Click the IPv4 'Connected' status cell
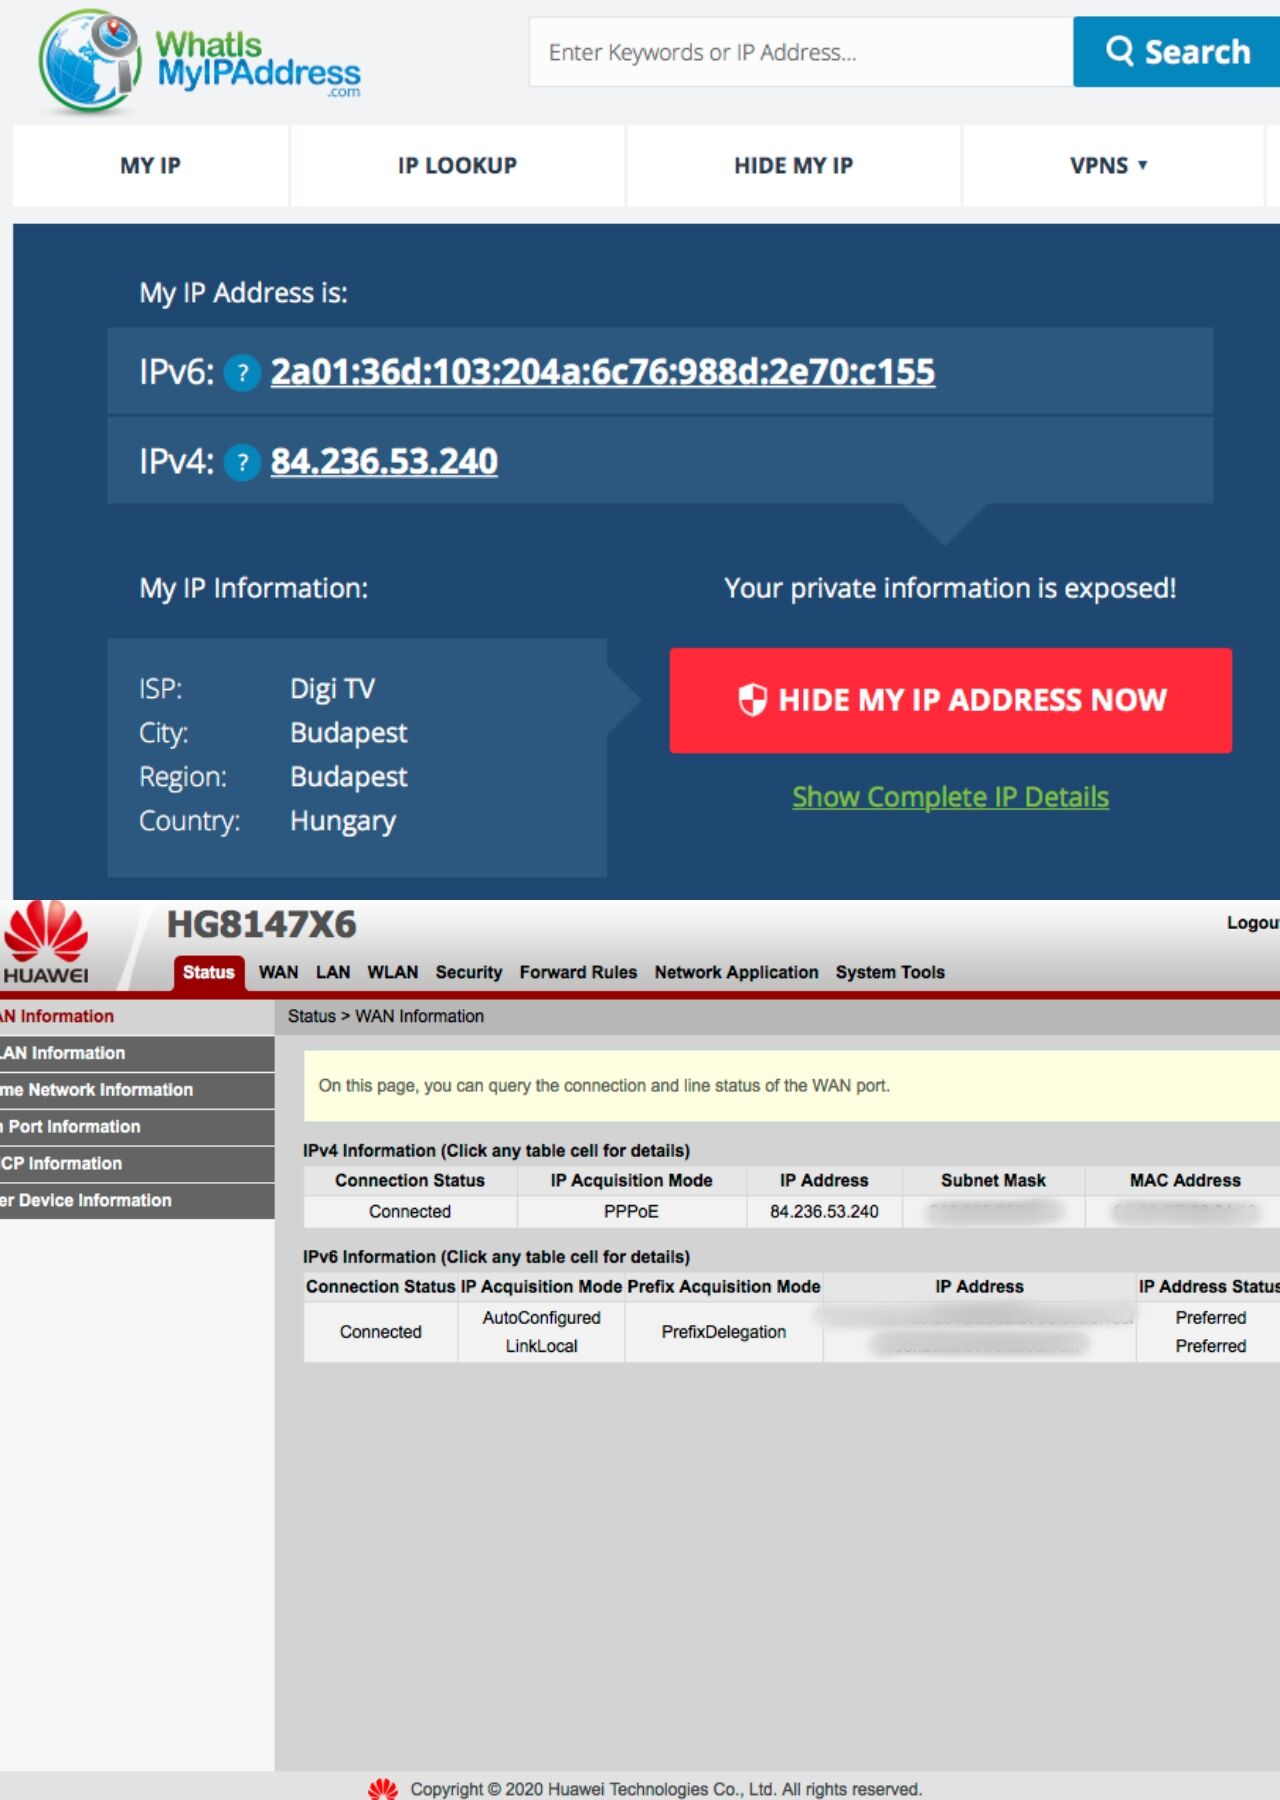The image size is (1280, 1800). [x=410, y=1212]
